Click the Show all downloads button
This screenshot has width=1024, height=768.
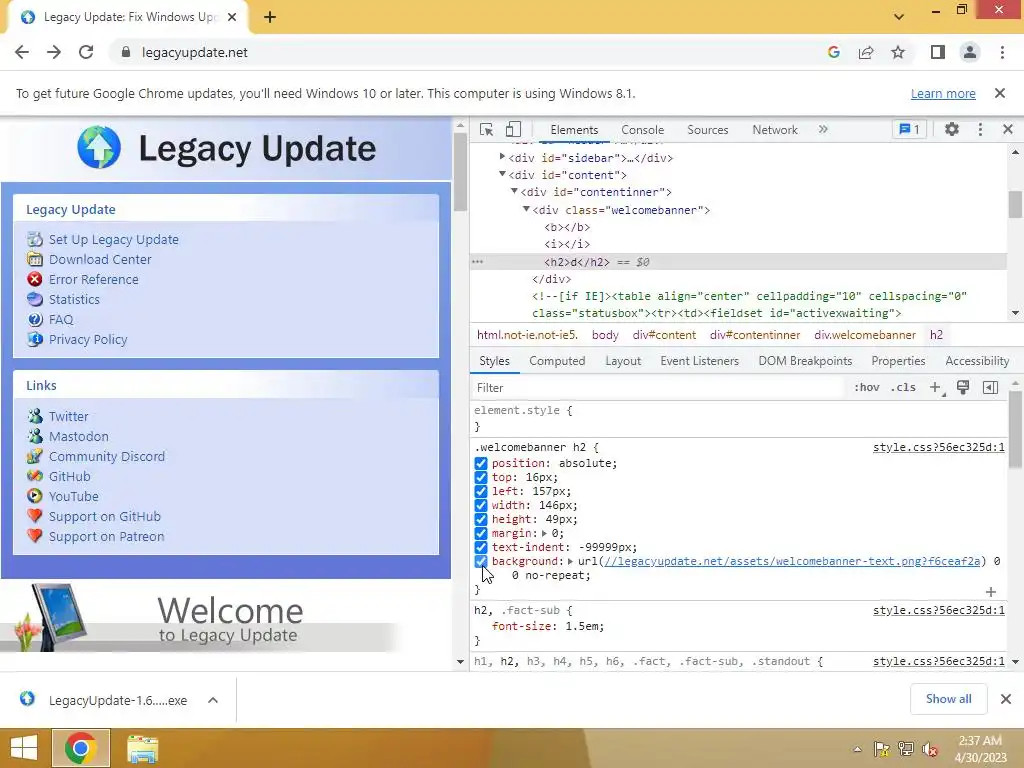(x=948, y=699)
